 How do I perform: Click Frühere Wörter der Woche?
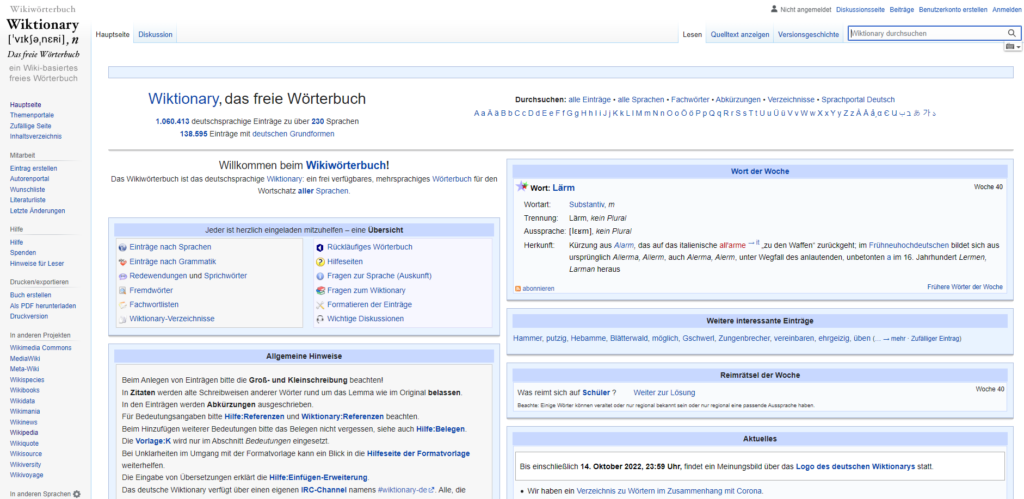965,287
